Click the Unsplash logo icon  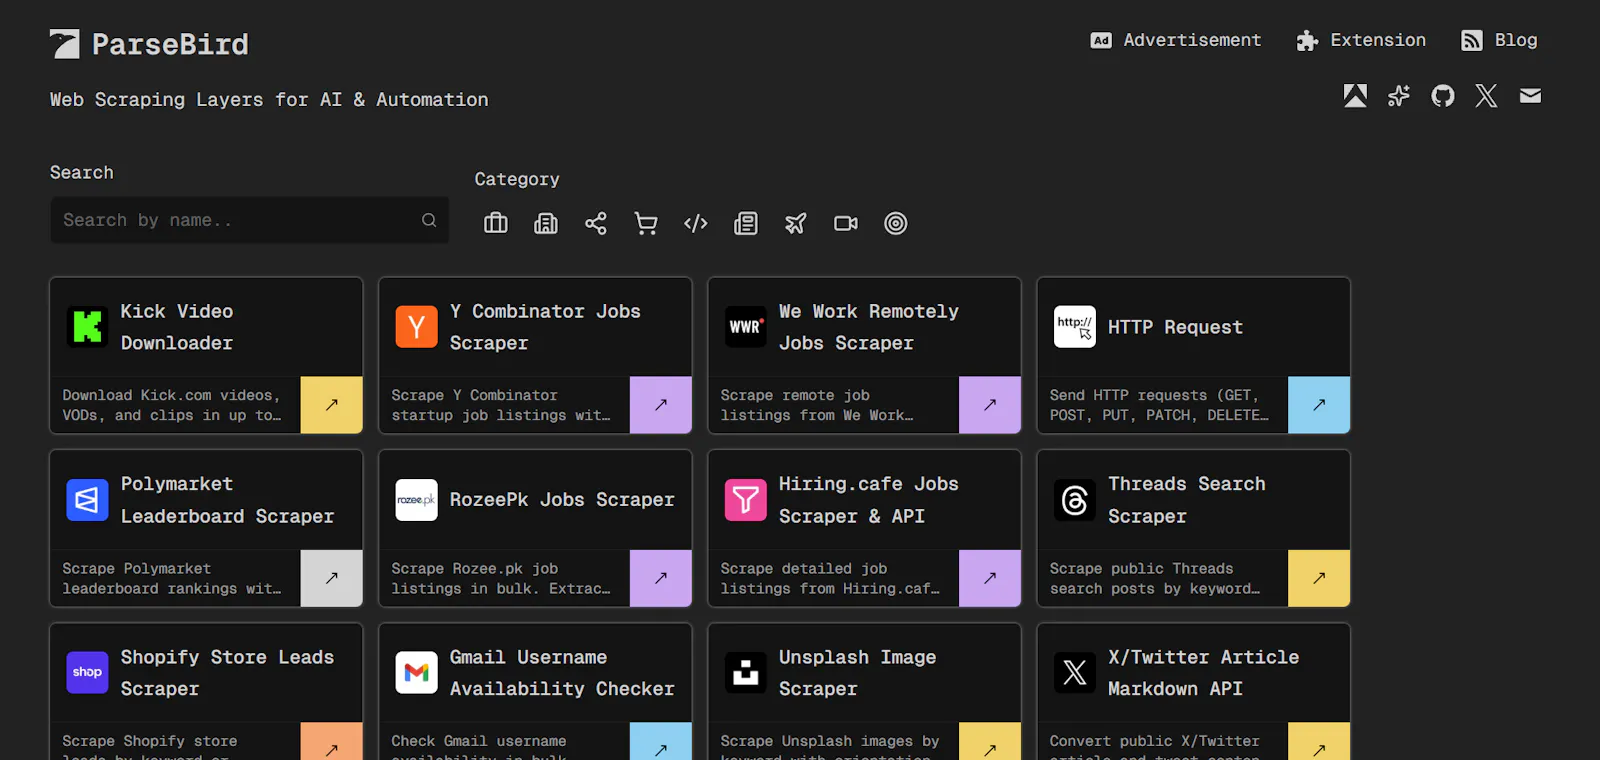tap(745, 673)
